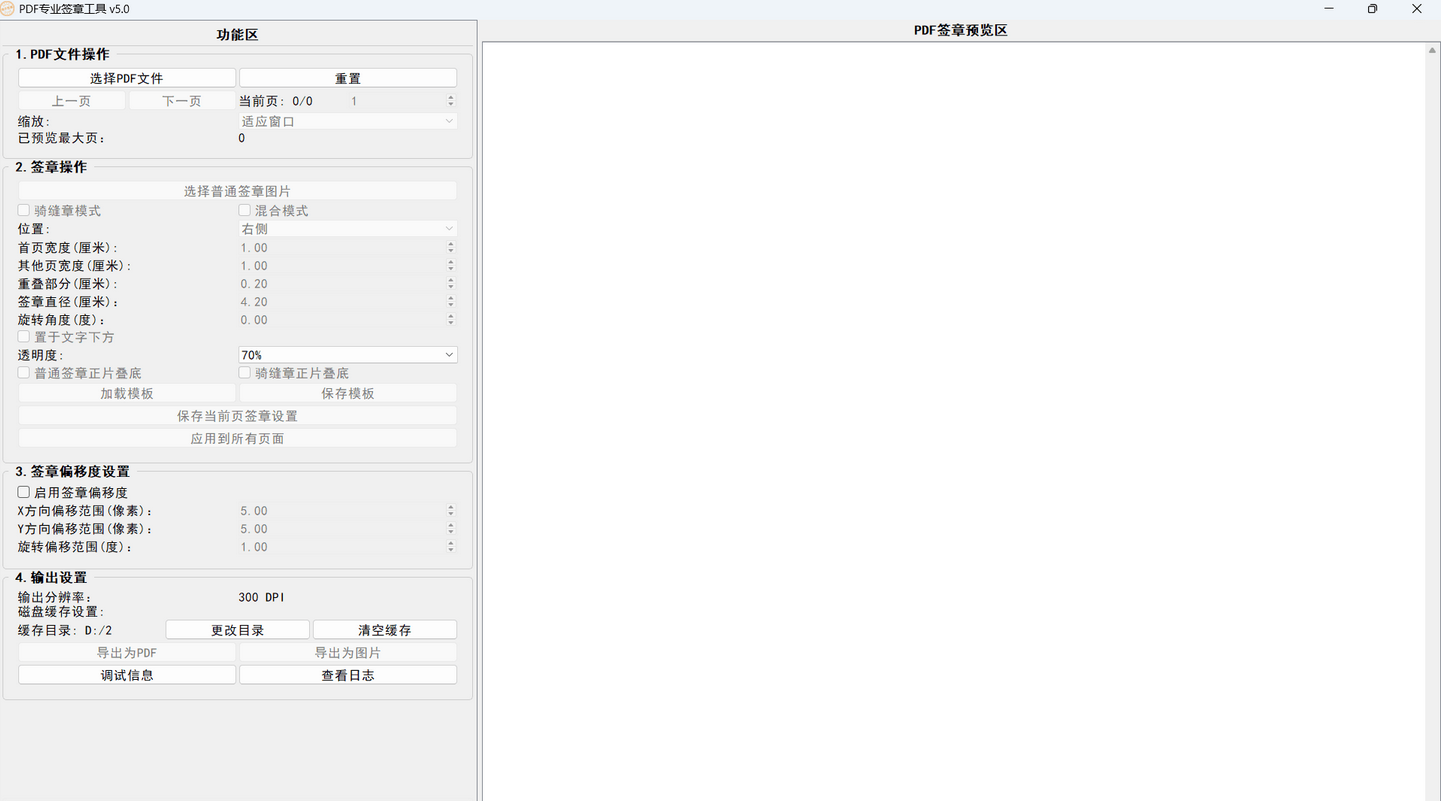
Task: Save settings with 保存模板
Action: (347, 392)
